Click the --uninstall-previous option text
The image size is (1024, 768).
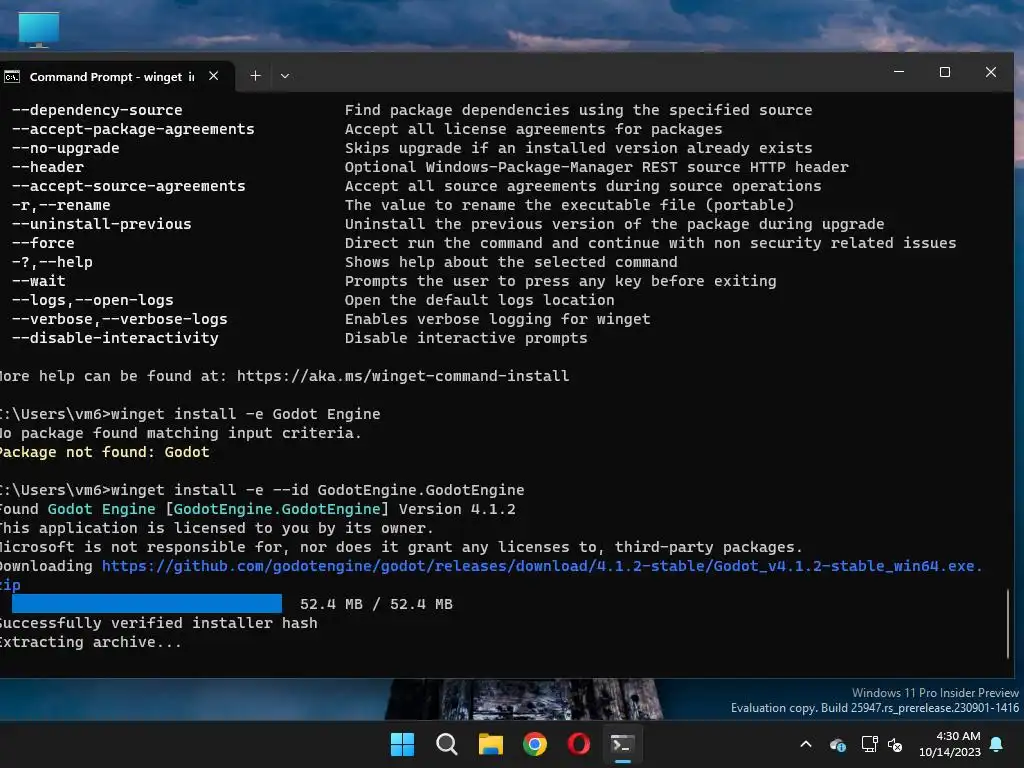coord(101,224)
